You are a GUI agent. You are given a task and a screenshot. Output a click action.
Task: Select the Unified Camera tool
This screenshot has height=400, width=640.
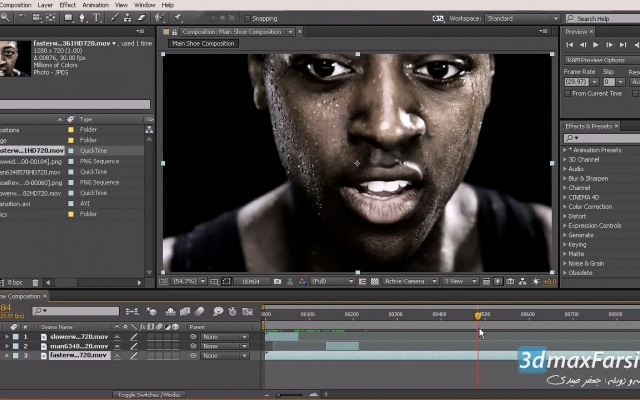pyautogui.click(x=37, y=18)
